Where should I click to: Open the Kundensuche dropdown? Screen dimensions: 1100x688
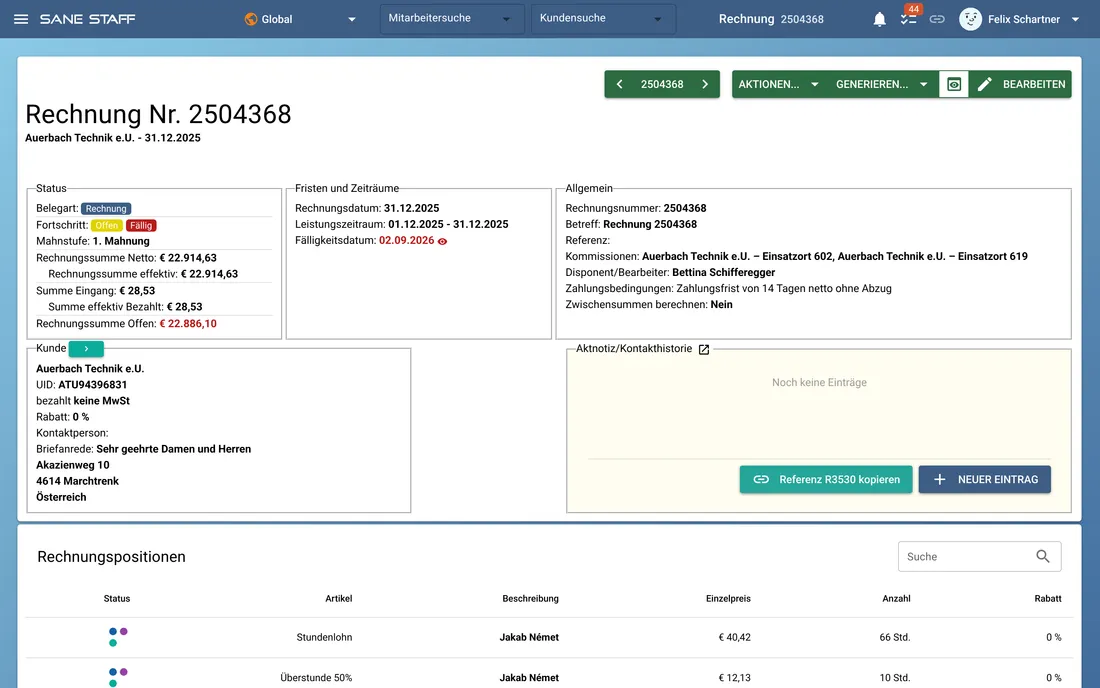(603, 19)
